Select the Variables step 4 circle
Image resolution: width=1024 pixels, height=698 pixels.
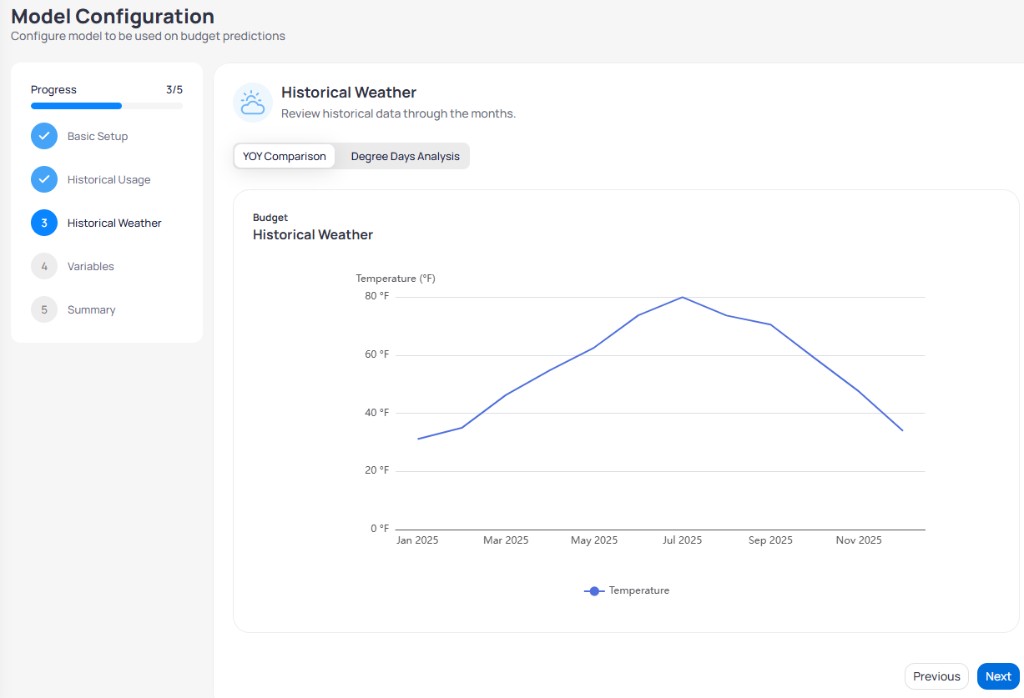44,266
